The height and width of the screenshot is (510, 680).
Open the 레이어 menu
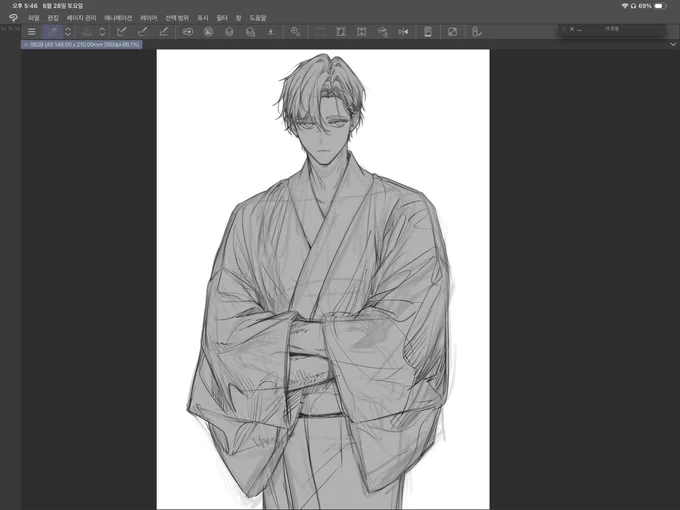[148, 18]
